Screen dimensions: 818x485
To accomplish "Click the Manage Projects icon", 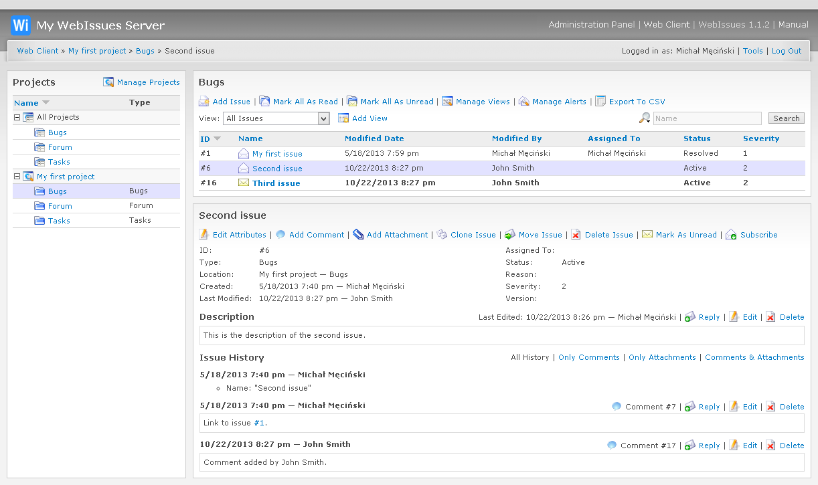I will (x=109, y=82).
